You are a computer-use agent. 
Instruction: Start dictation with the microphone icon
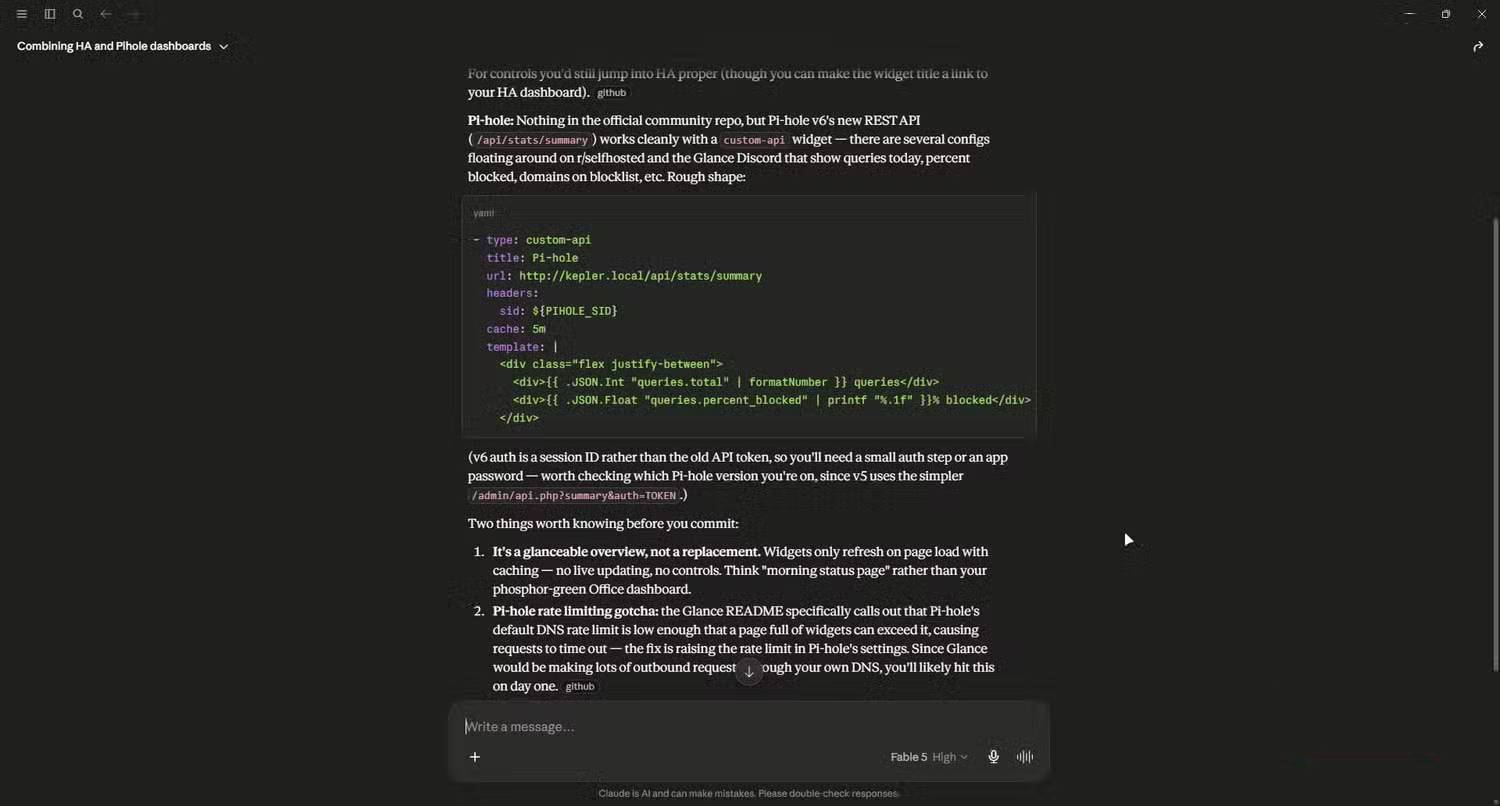993,757
